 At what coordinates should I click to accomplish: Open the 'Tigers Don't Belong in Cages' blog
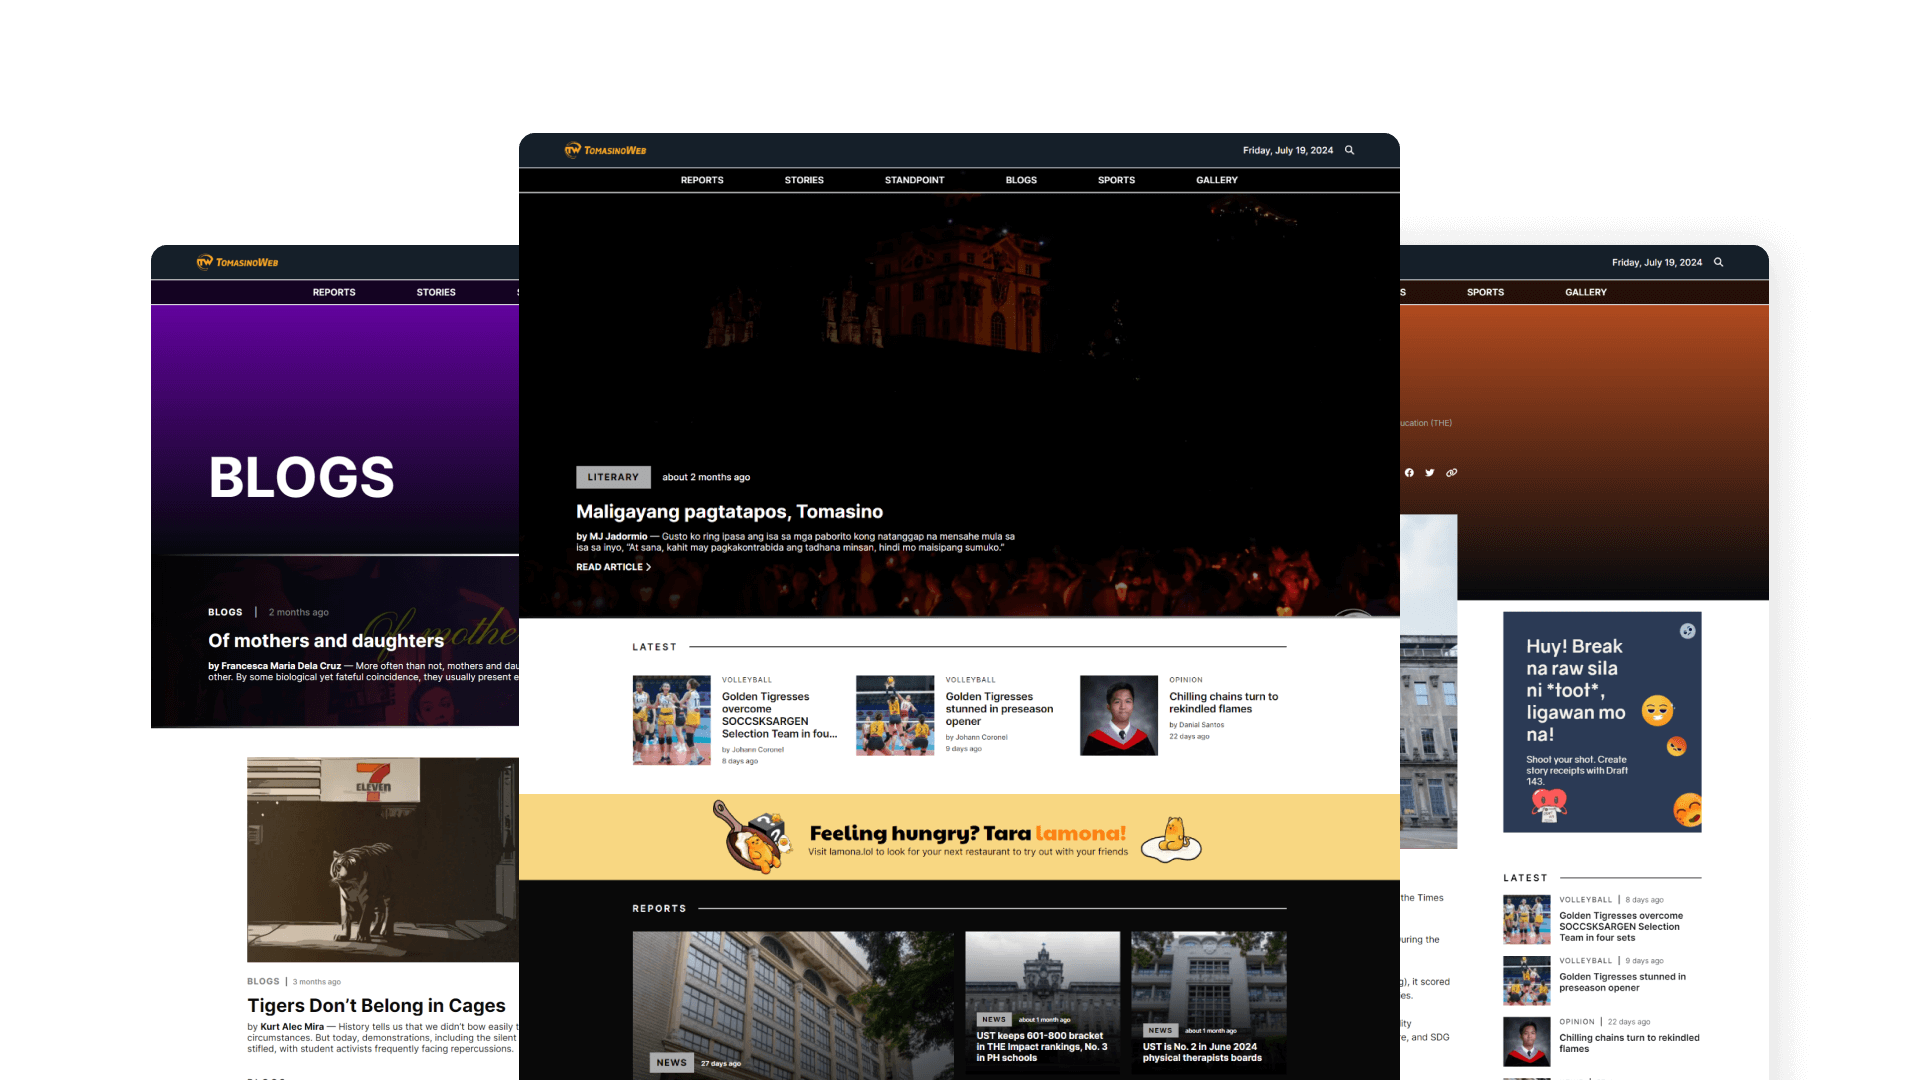pyautogui.click(x=376, y=1006)
